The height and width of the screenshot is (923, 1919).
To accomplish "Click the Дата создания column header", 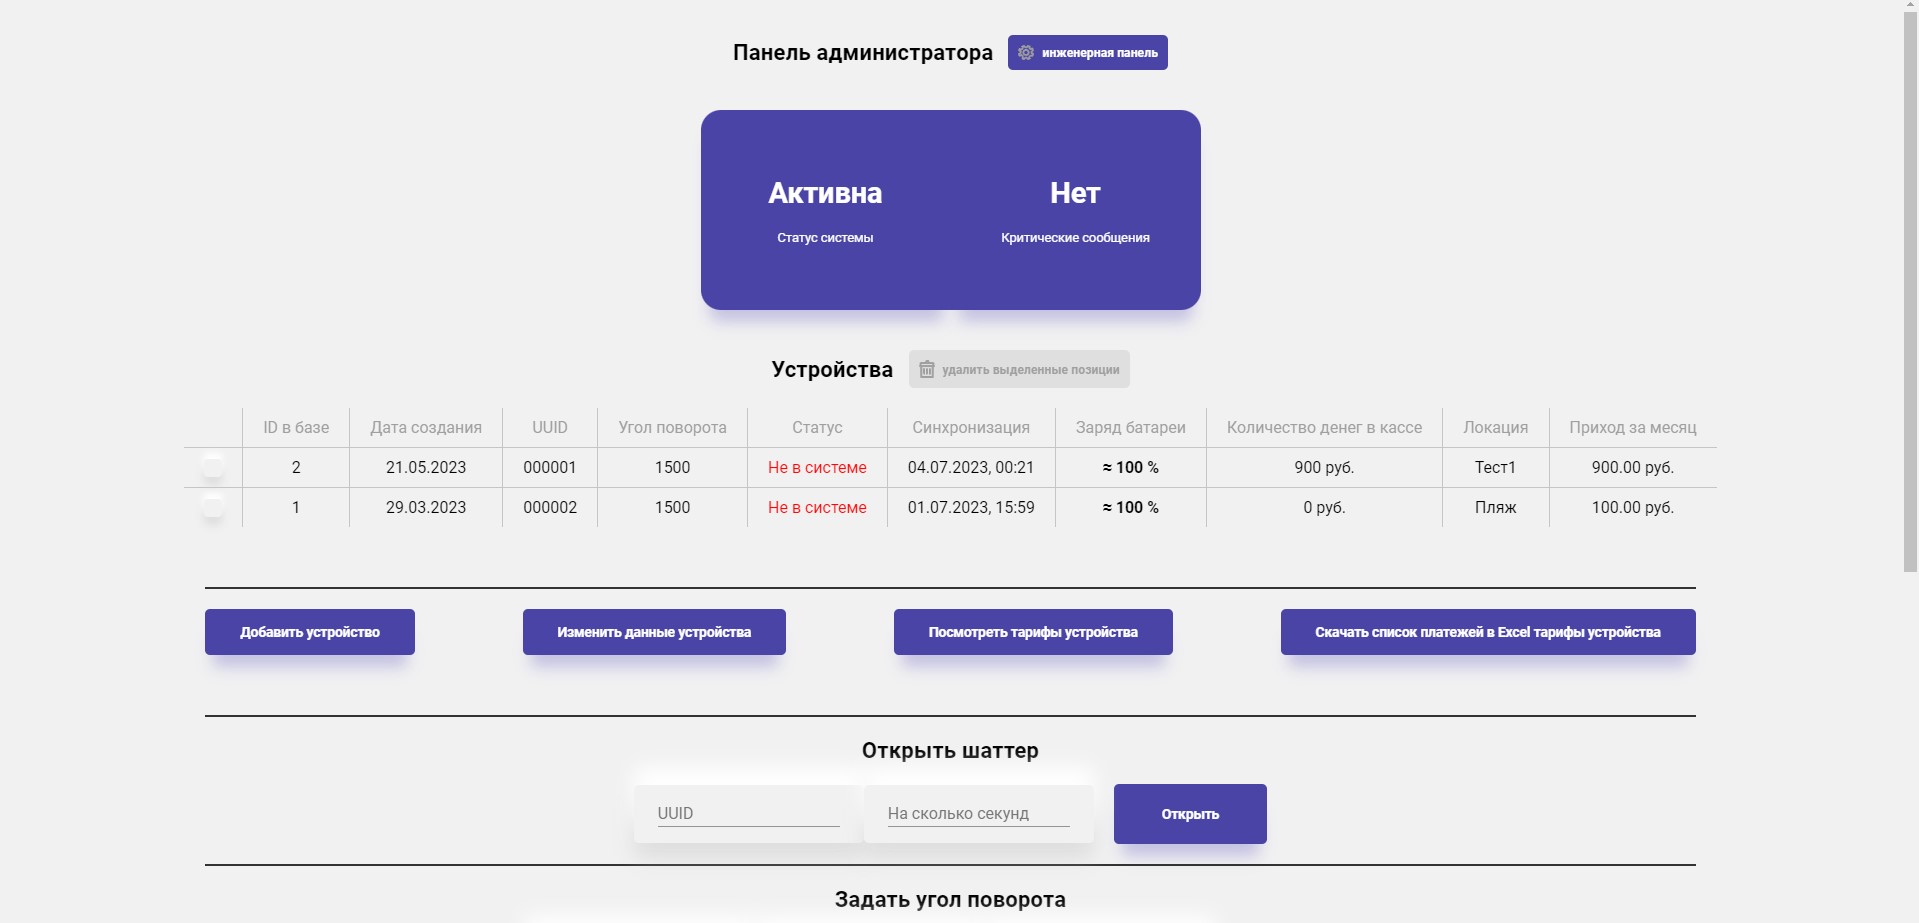I will [426, 427].
